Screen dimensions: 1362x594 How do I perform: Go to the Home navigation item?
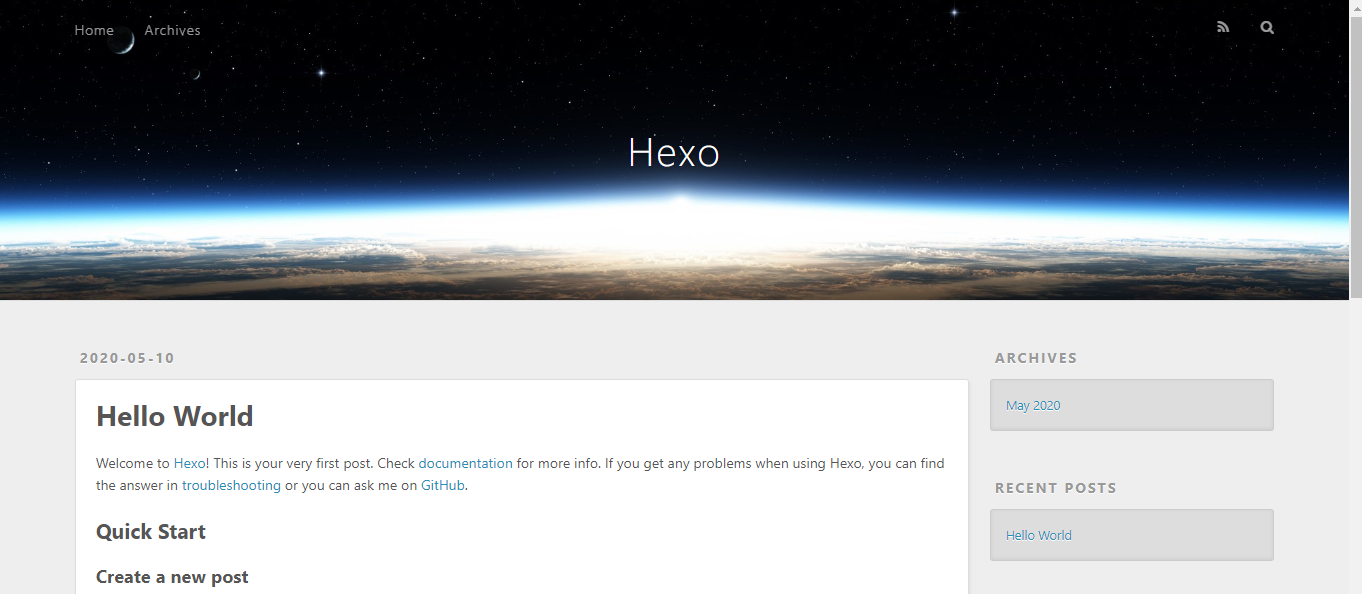pos(94,30)
